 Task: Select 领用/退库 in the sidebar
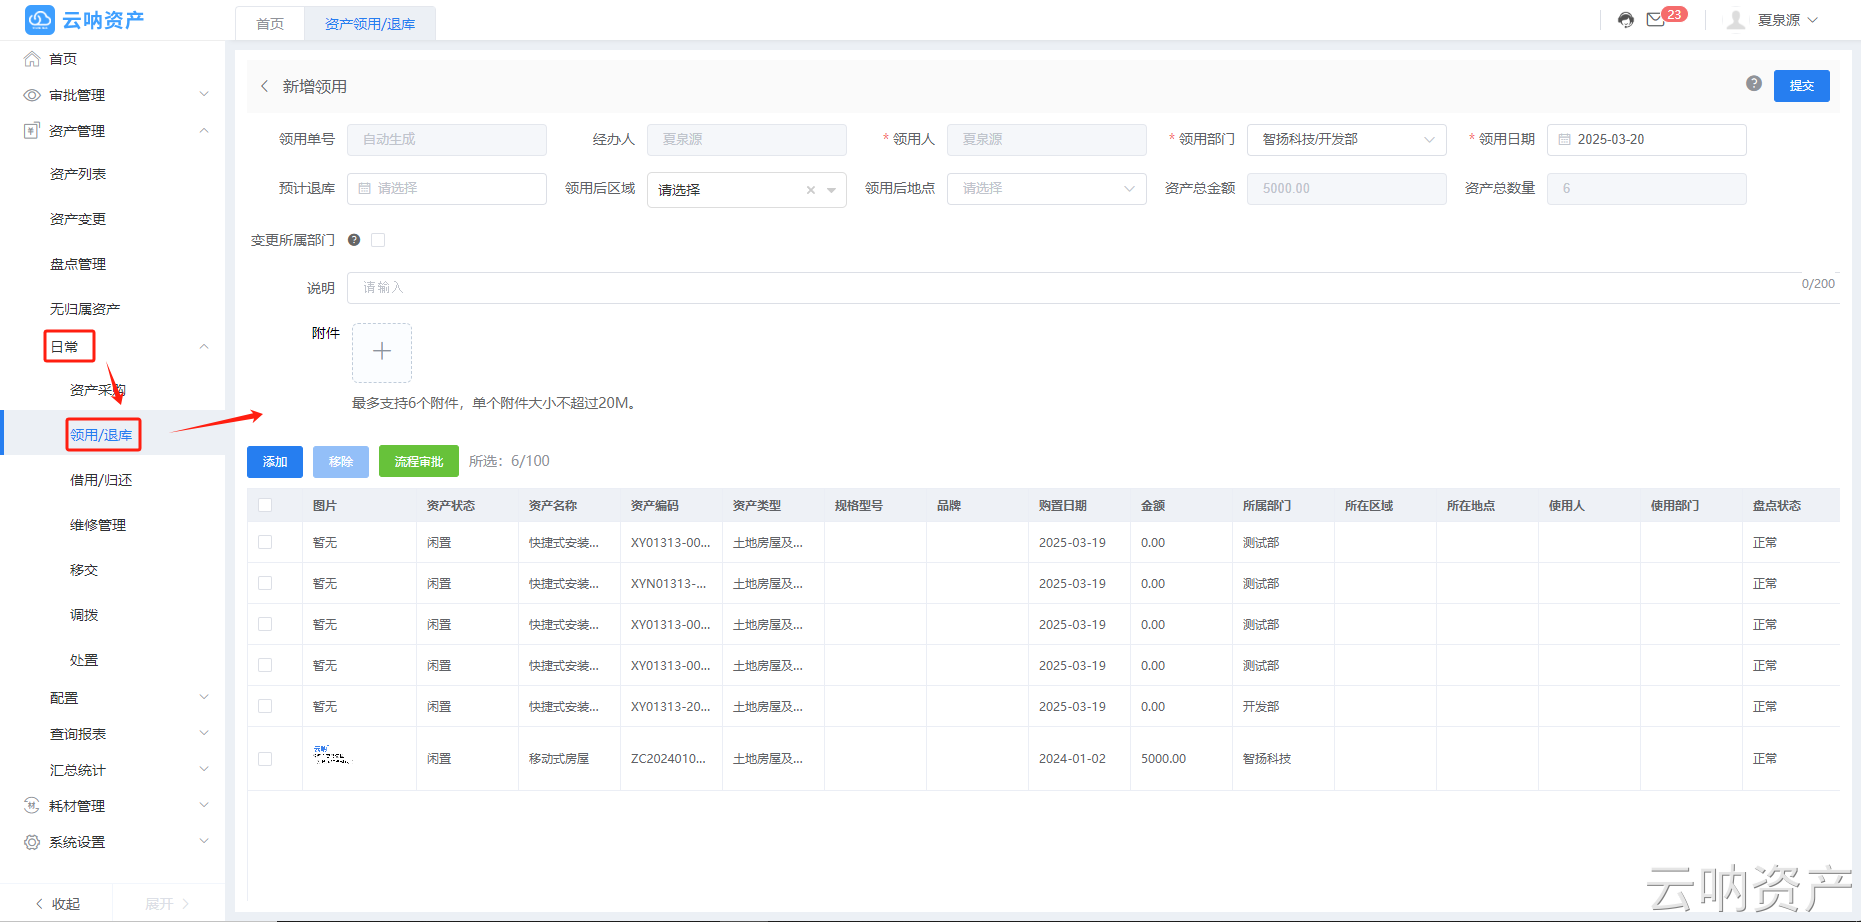(x=101, y=435)
